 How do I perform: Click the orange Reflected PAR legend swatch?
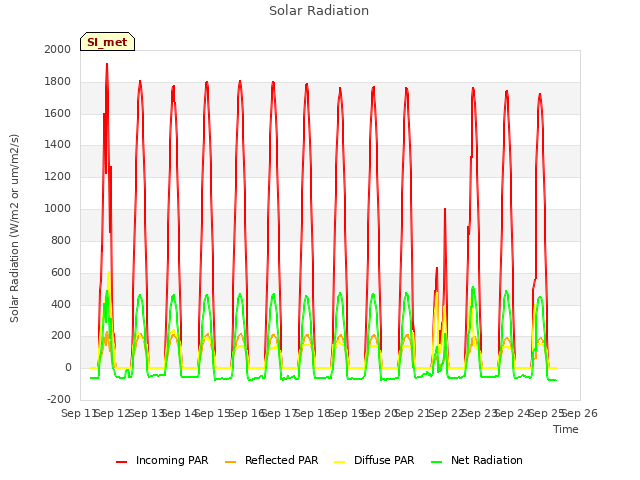tap(231, 462)
